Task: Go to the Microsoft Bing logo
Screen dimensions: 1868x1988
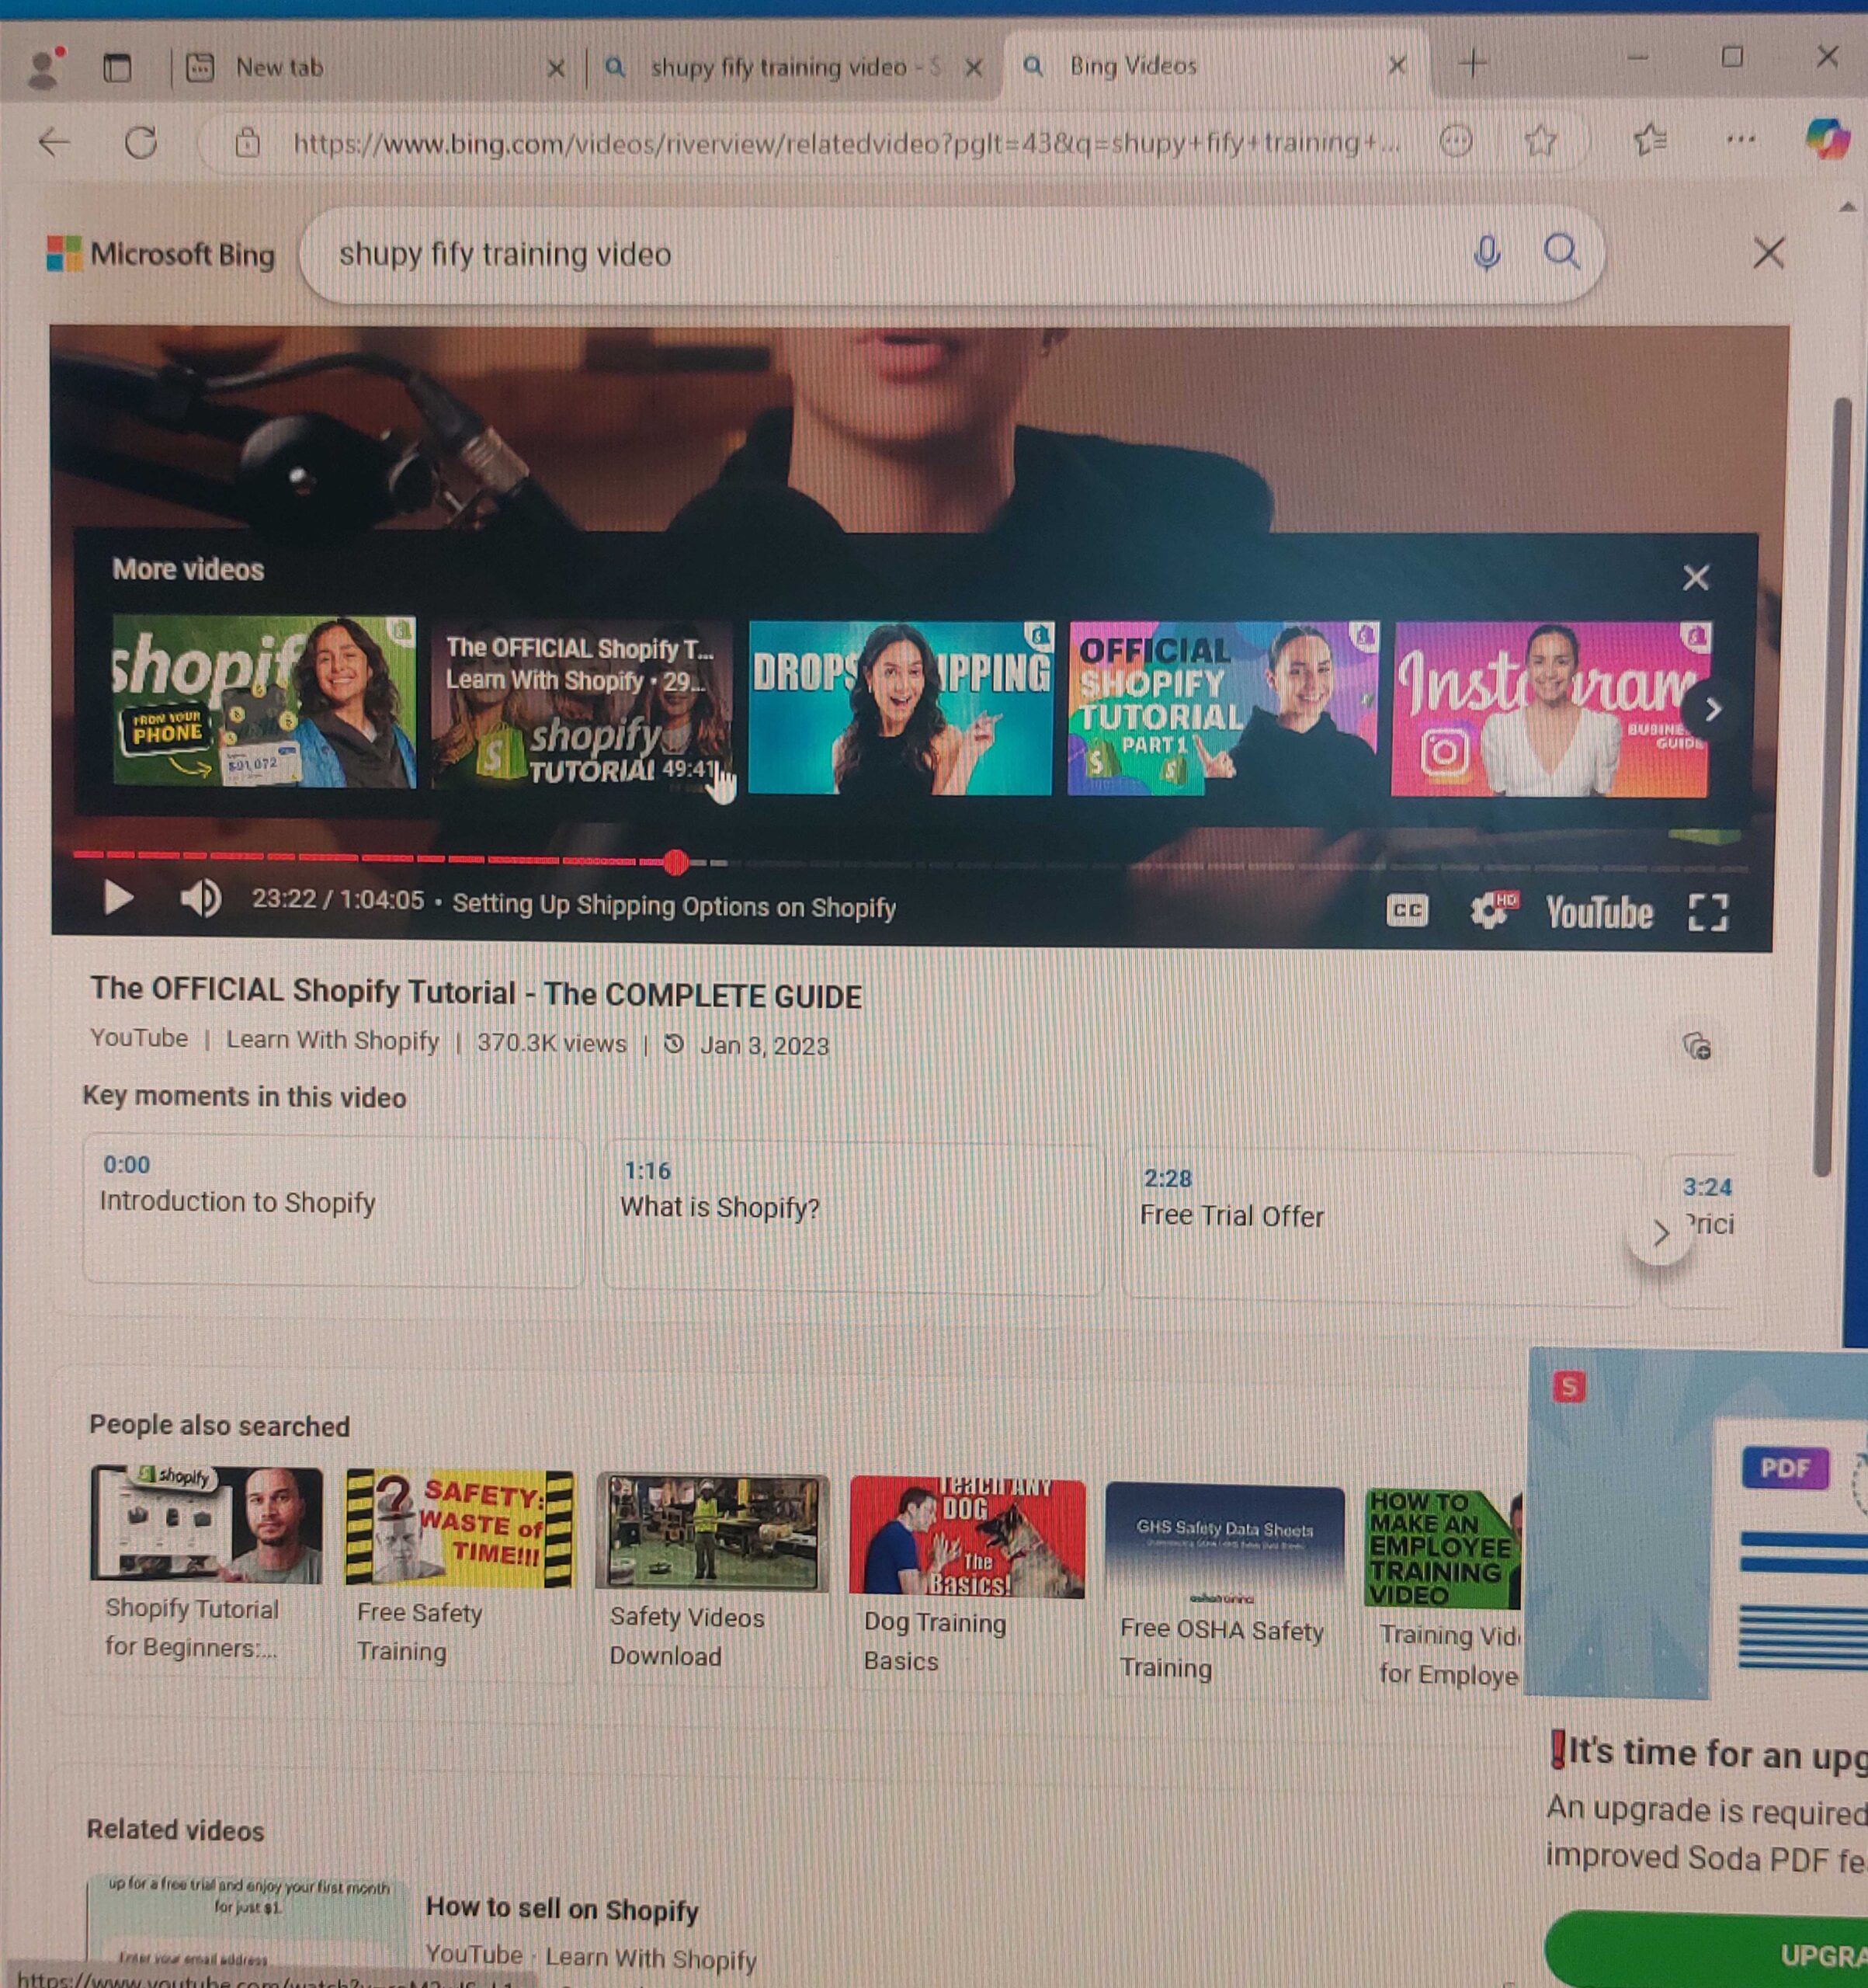Action: [x=161, y=254]
